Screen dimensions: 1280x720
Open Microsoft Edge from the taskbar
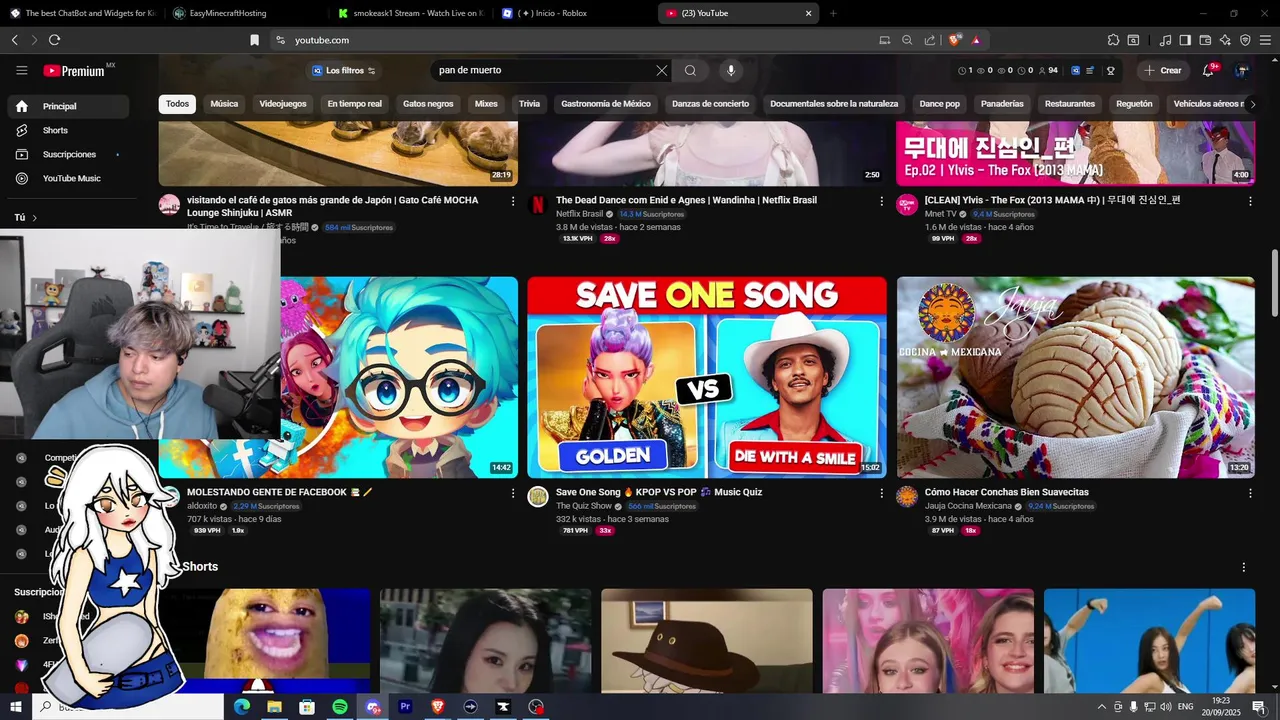241,707
